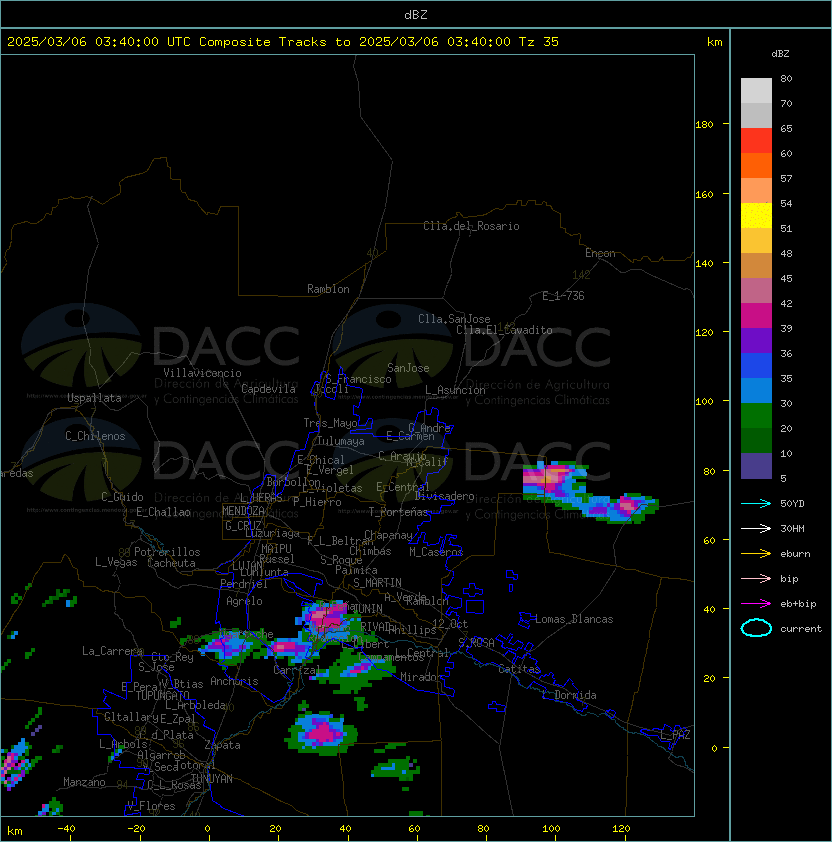Viewport: 832px width, 842px height.
Task: Click the 'Tz 35' threshold text in header
Action: 539,42
